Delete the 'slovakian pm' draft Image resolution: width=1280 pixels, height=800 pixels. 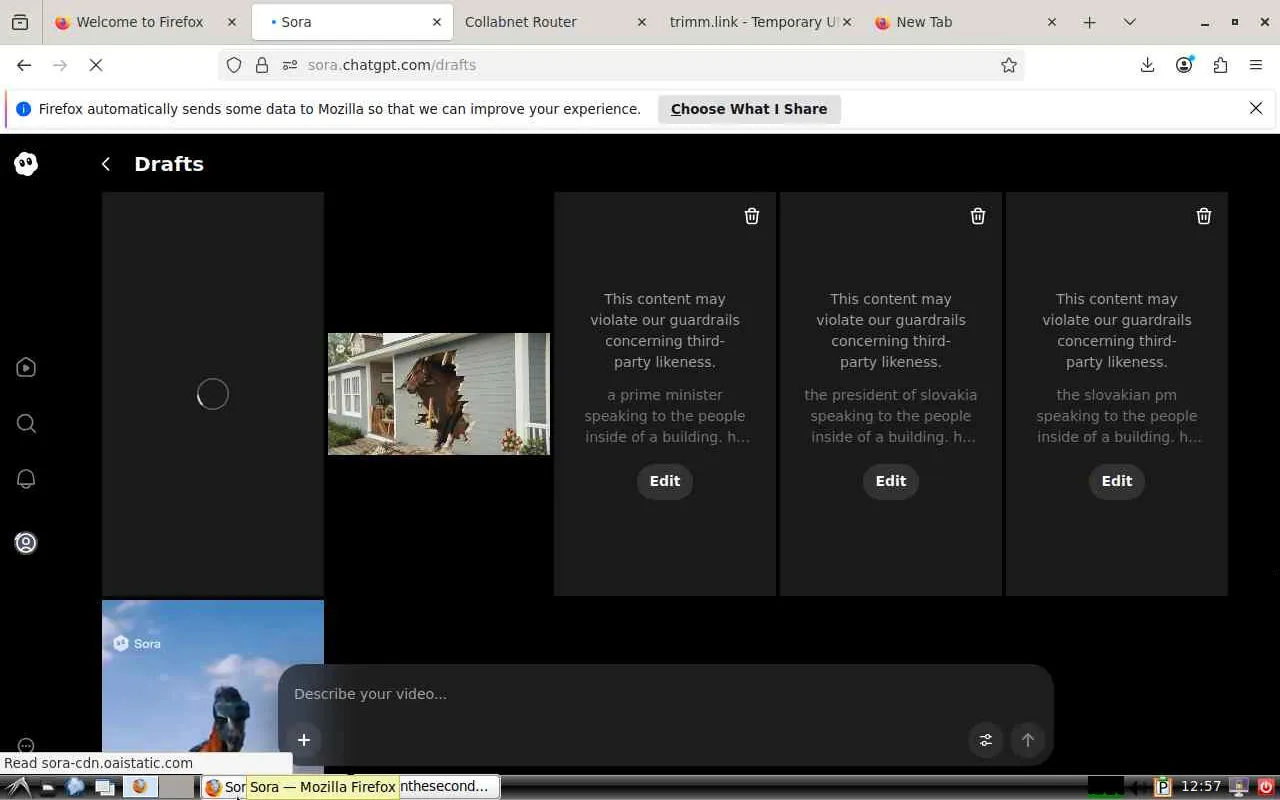[x=1204, y=216]
